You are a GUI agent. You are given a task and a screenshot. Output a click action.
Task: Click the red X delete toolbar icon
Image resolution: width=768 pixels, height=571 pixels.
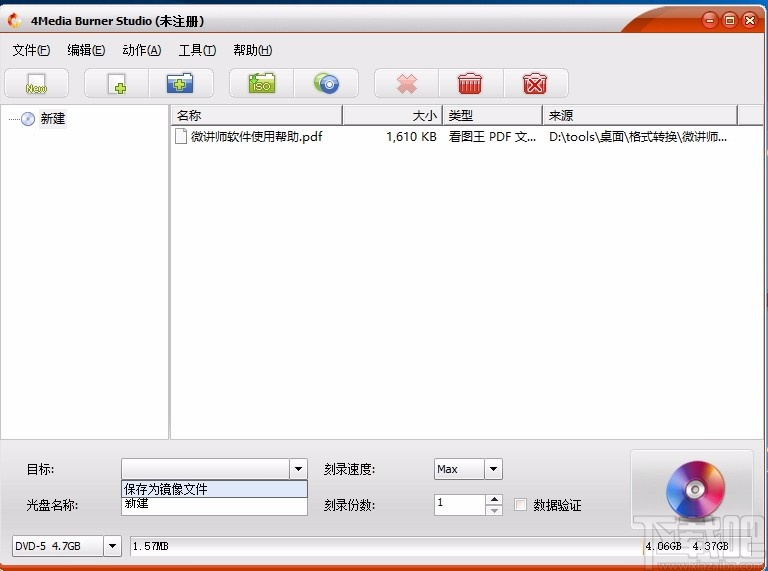tap(407, 84)
